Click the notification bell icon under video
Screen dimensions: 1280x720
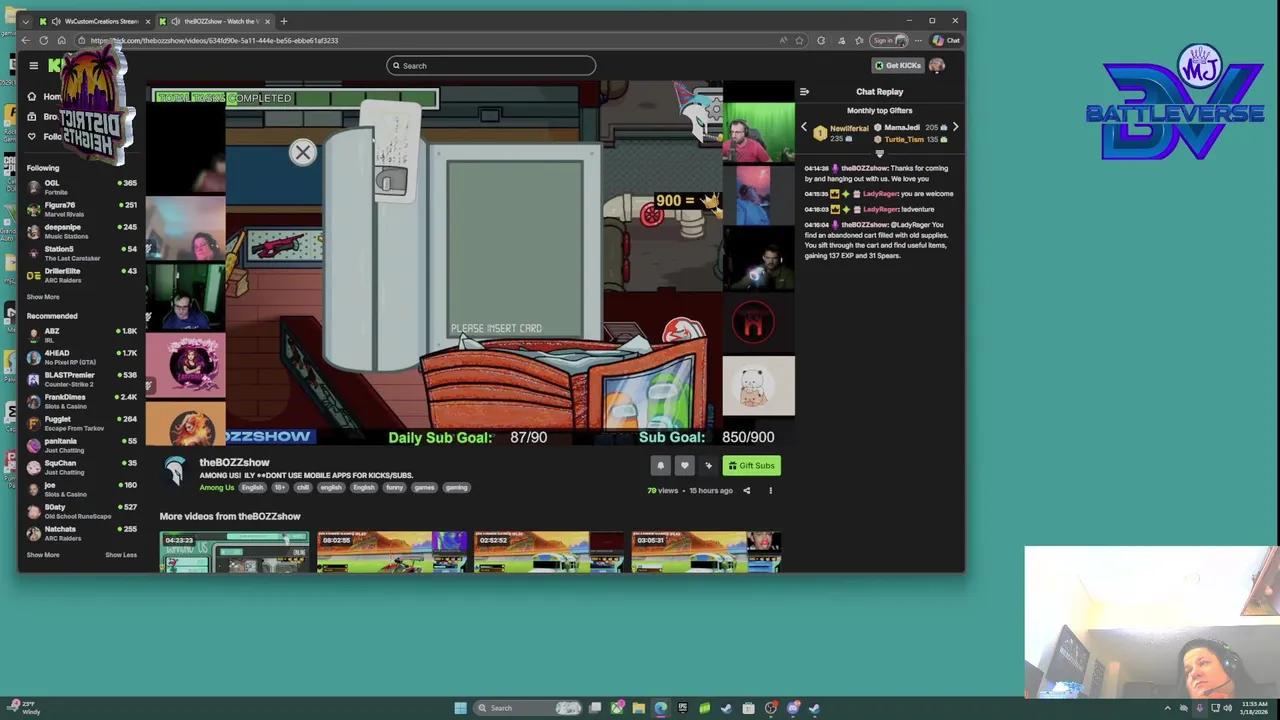[660, 465]
